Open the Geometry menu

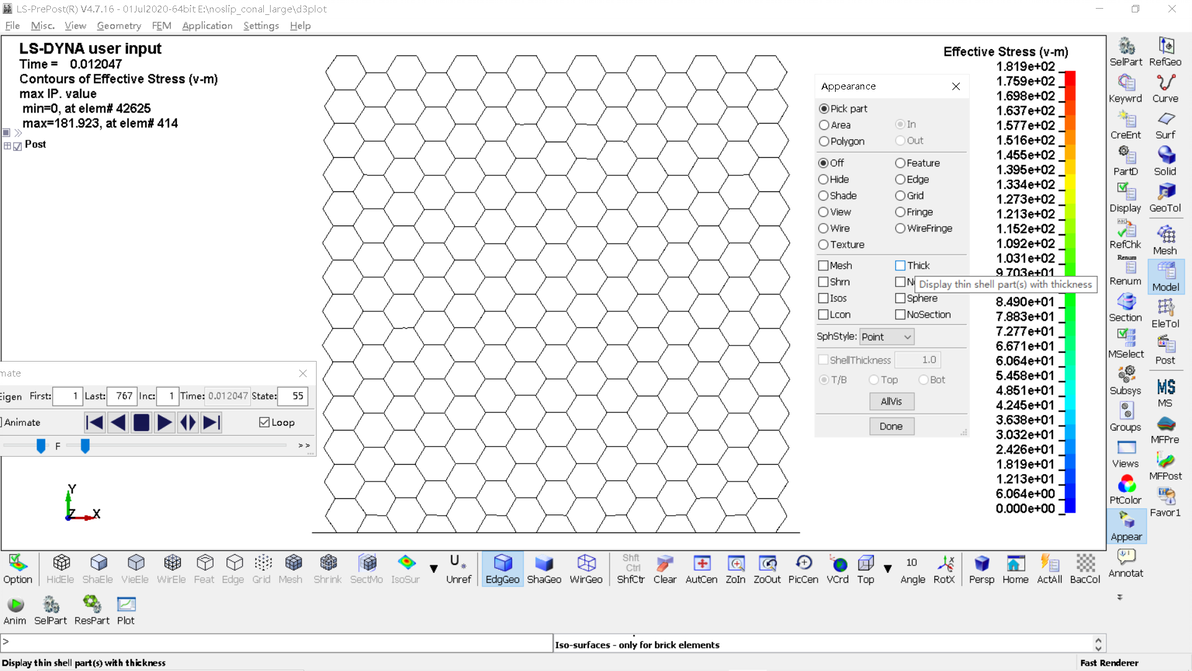(x=119, y=26)
